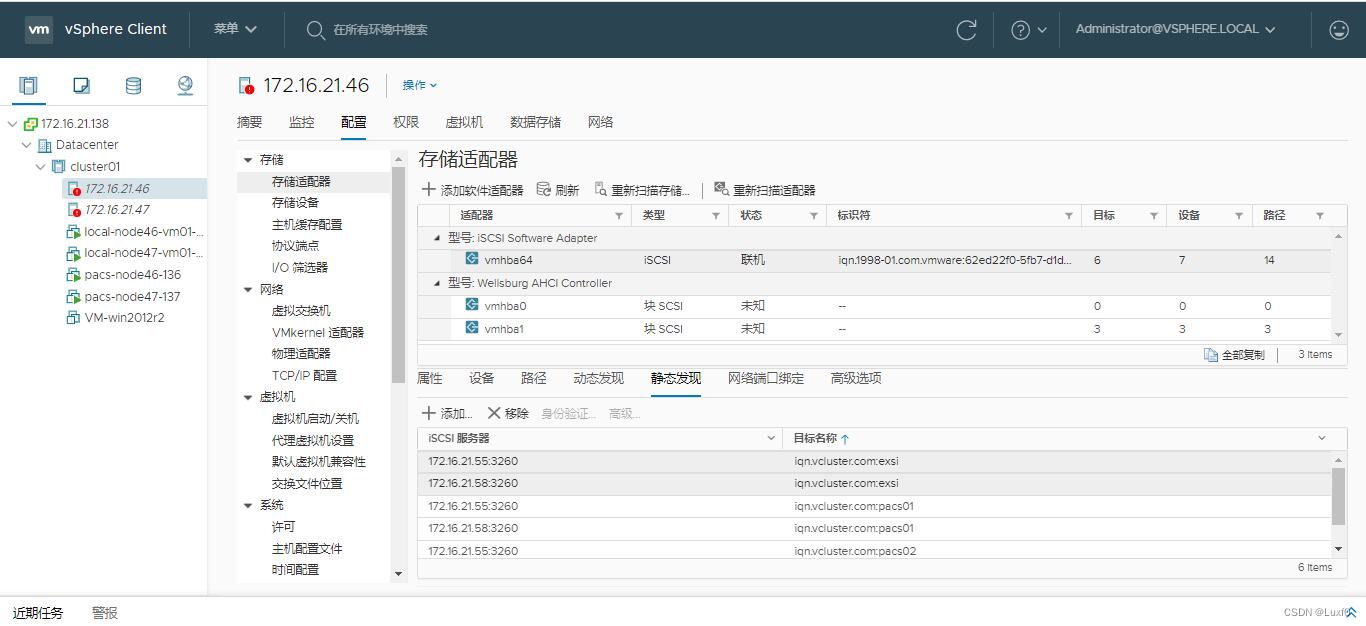This screenshot has width=1366, height=626.
Task: Click the global search magnifier icon
Action: click(315, 30)
